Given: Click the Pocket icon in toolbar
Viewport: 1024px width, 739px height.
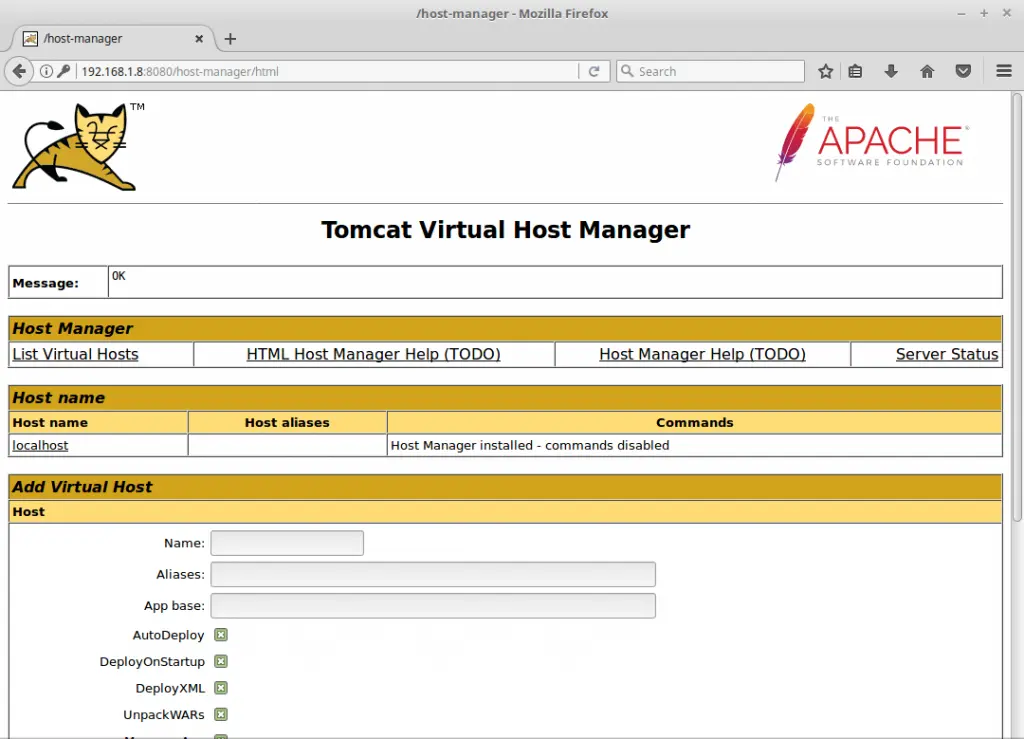Looking at the screenshot, I should (963, 71).
